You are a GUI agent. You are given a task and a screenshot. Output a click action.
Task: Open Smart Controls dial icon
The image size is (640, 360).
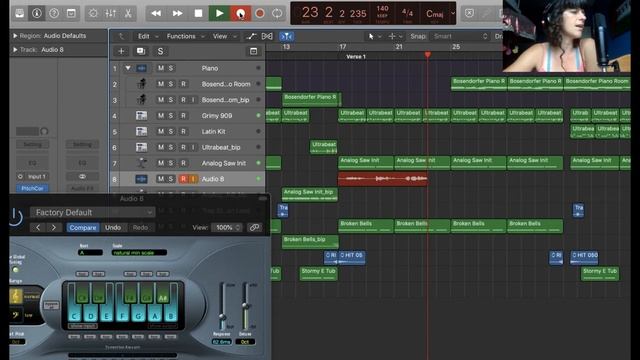(x=93, y=13)
